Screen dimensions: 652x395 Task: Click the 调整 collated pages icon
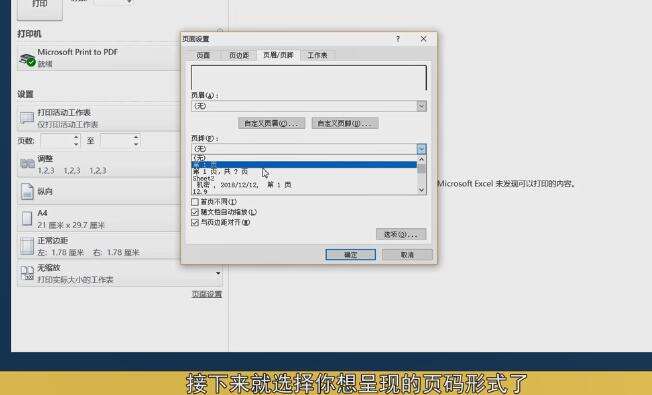tap(27, 163)
